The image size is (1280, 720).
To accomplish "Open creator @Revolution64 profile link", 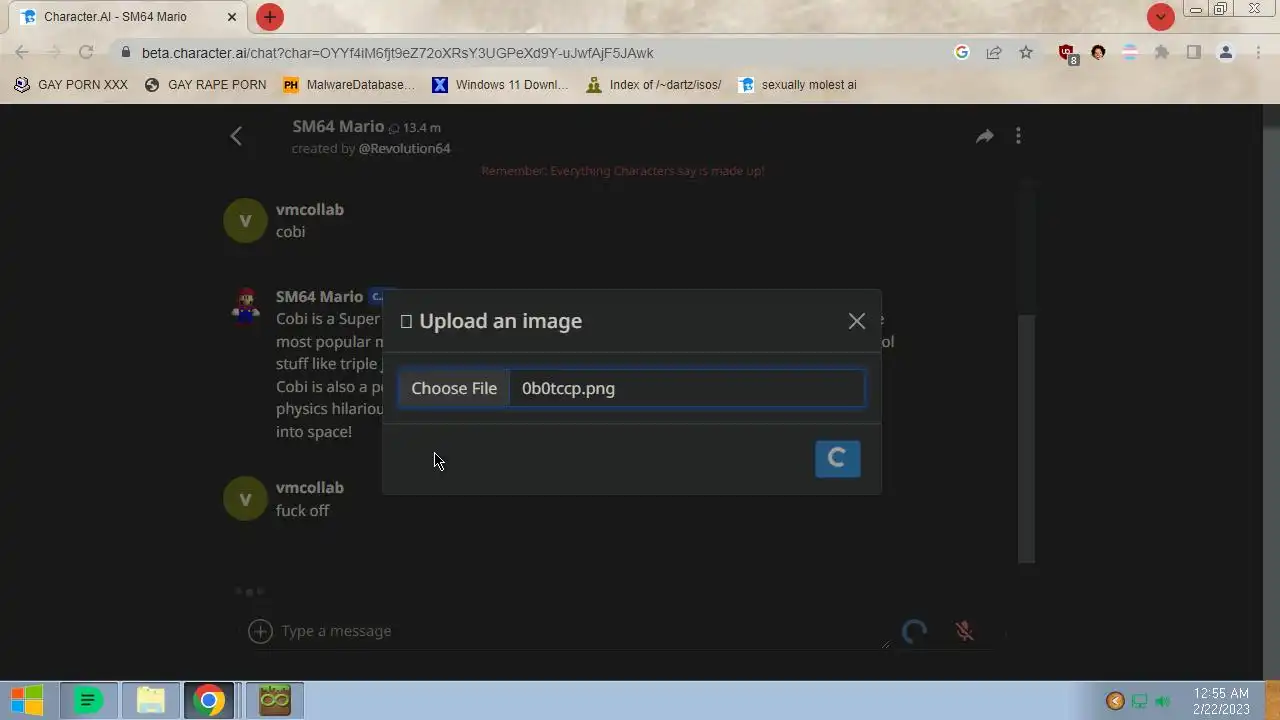I will pyautogui.click(x=404, y=148).
